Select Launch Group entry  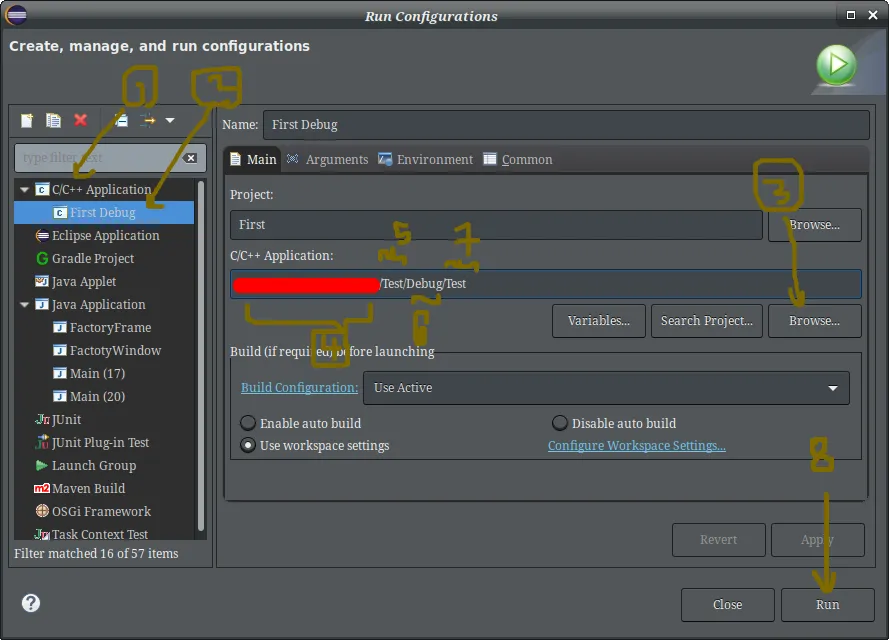coord(86,465)
